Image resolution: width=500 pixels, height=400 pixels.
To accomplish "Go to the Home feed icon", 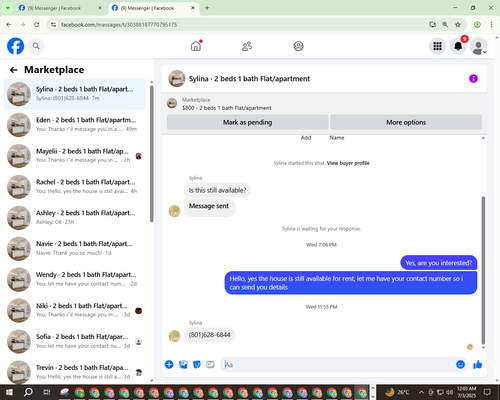I will [x=196, y=46].
